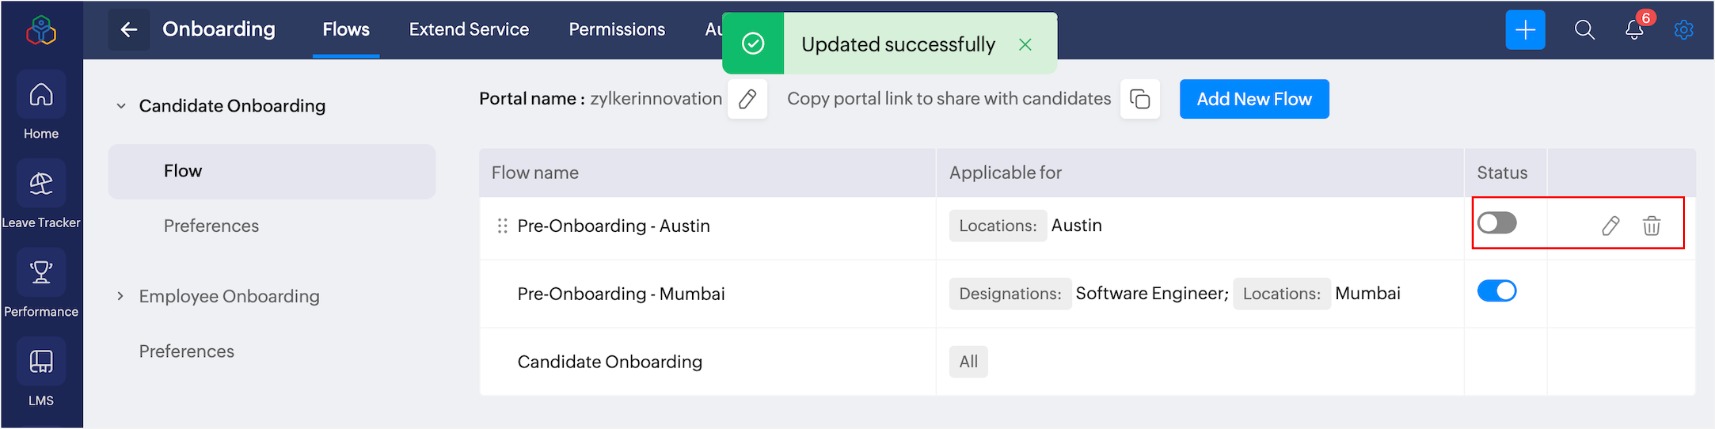Switch to the Permissions tab
This screenshot has height=429, width=1715.
click(616, 30)
